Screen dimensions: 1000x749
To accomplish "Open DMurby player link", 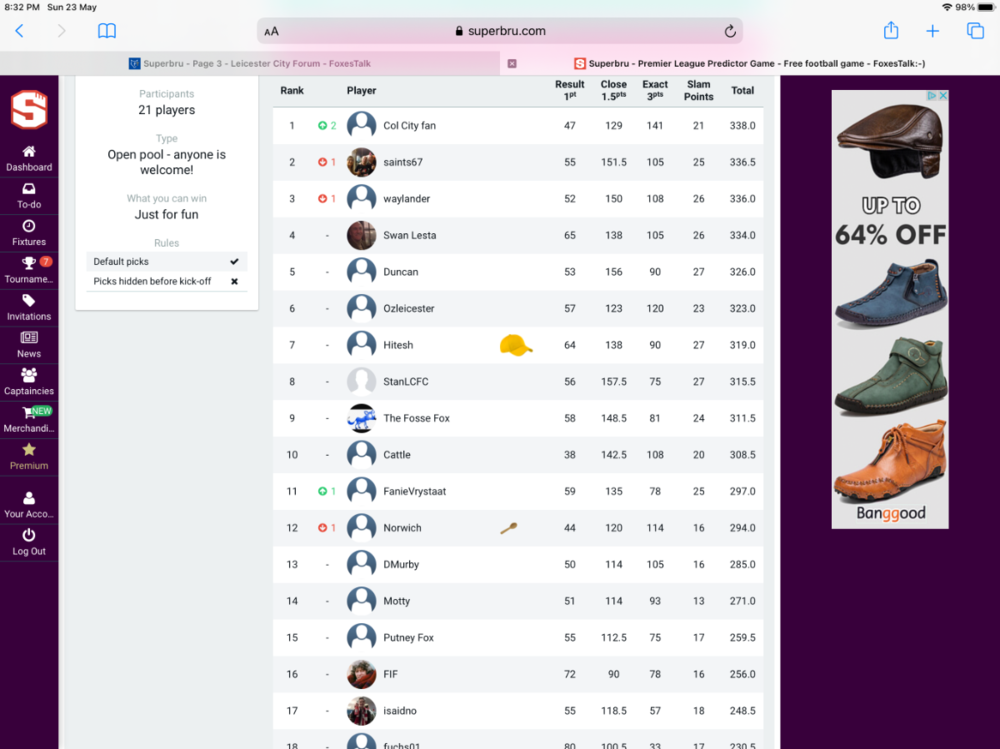I will point(401,565).
